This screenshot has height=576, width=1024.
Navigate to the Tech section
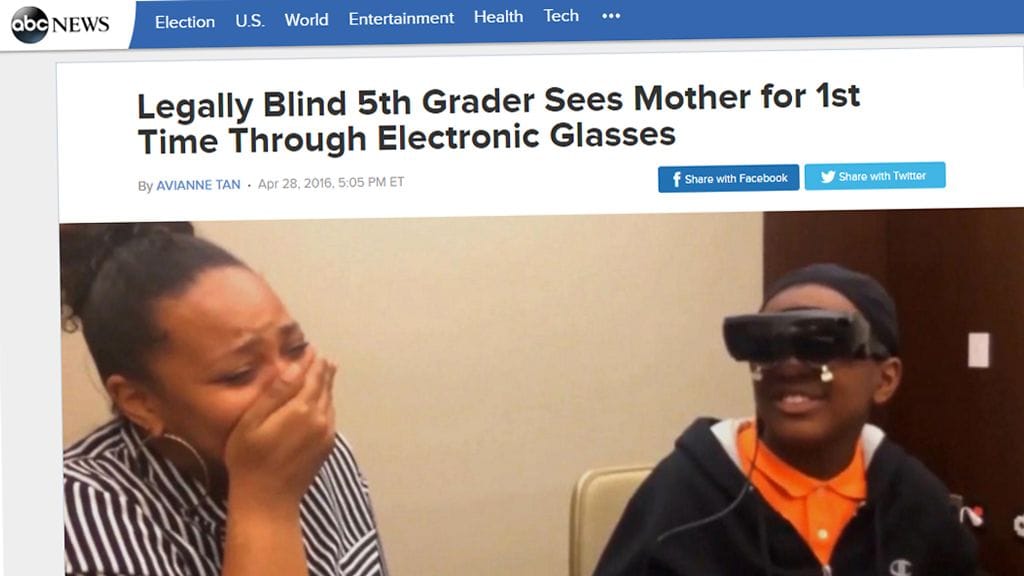pyautogui.click(x=561, y=16)
